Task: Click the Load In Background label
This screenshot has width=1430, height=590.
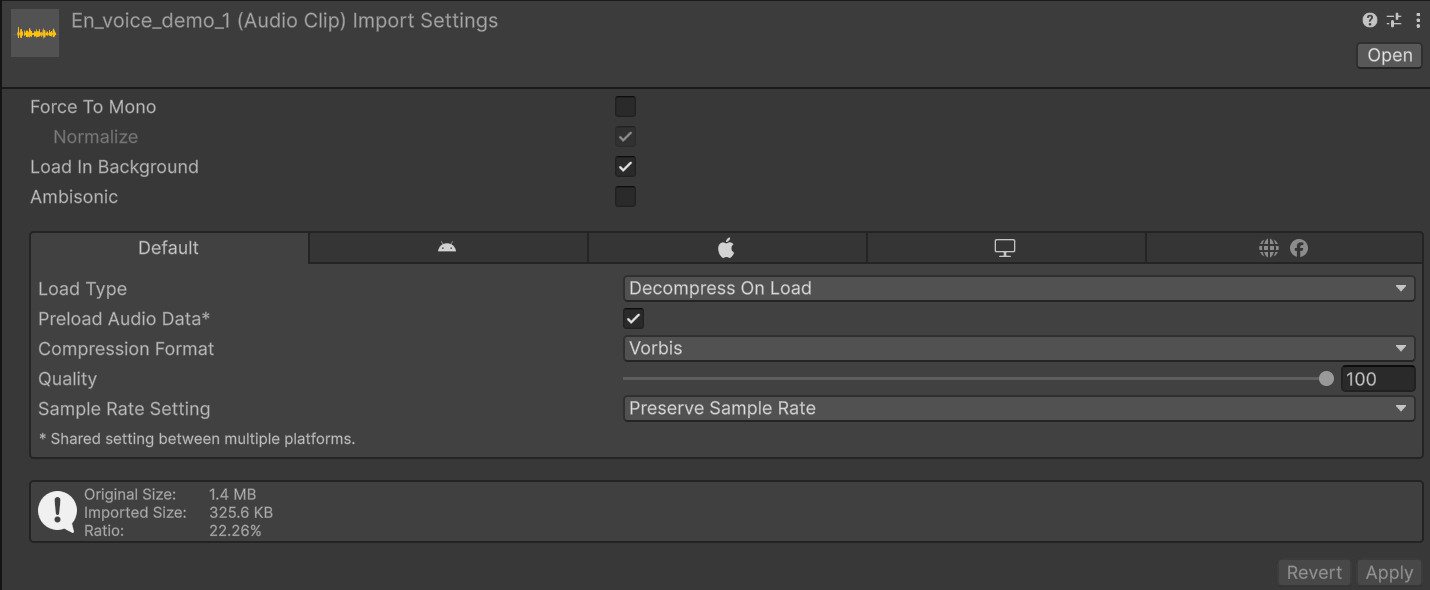Action: 114,167
